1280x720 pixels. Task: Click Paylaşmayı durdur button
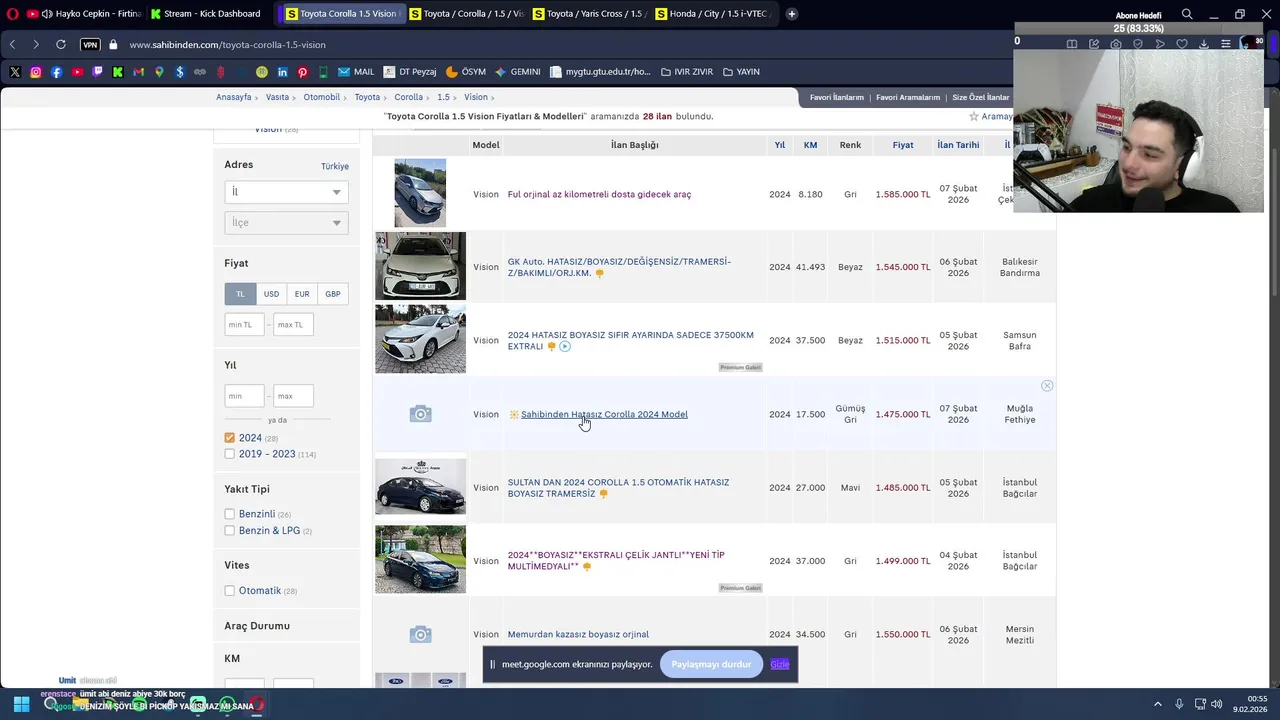pyautogui.click(x=711, y=664)
